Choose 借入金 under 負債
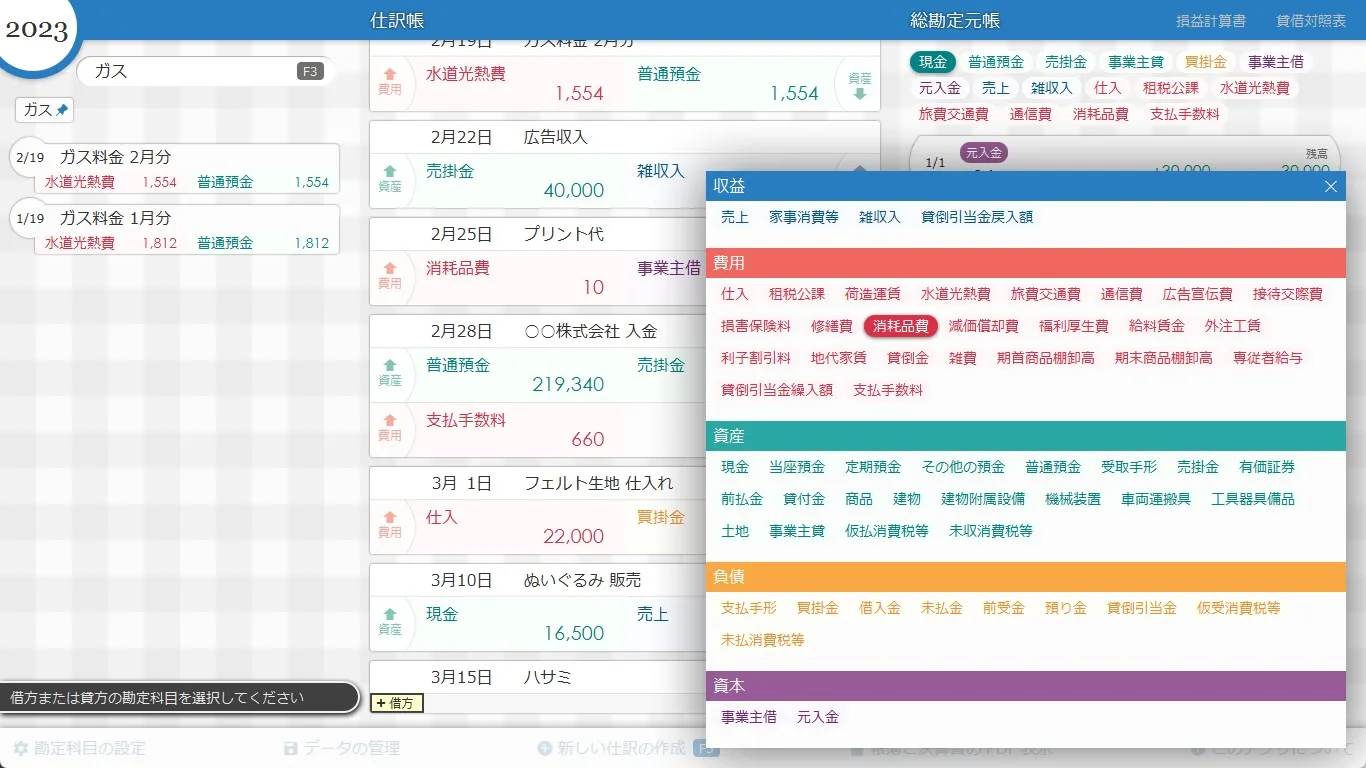1366x768 pixels. click(880, 608)
